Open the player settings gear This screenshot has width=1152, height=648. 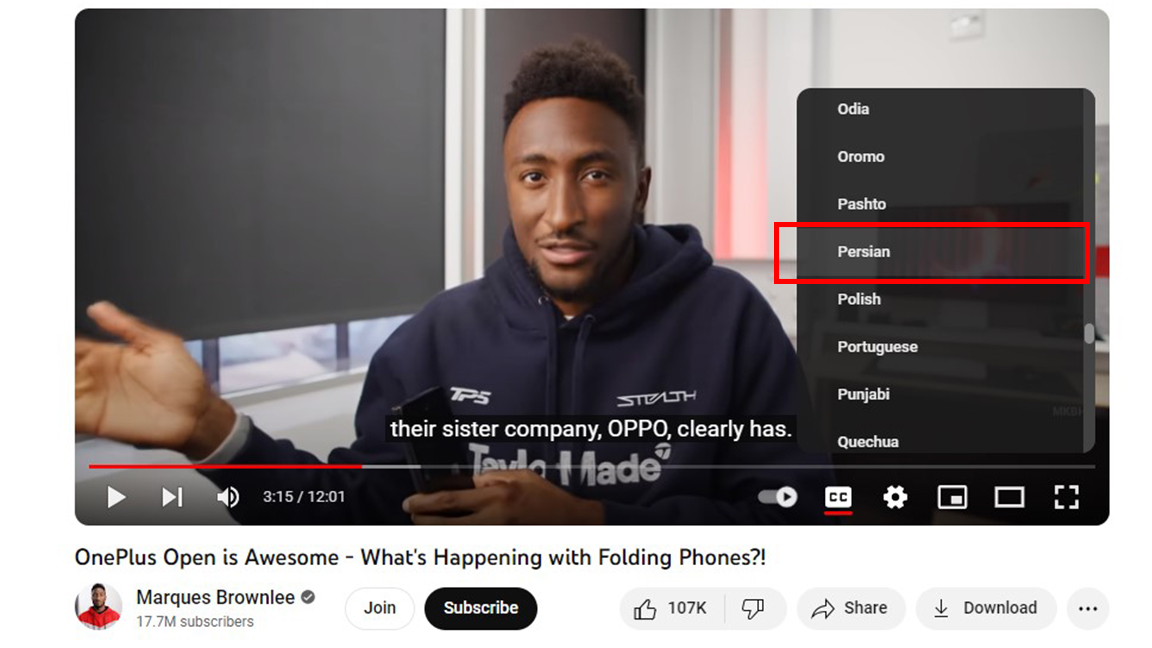pos(895,497)
